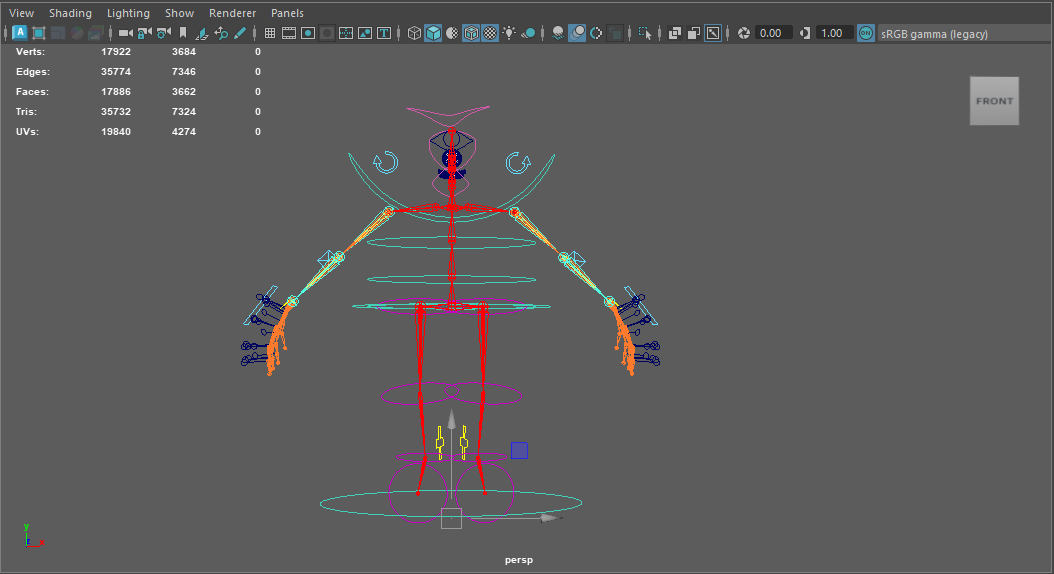
Task: Toggle the film gate display
Action: pyautogui.click(x=289, y=33)
